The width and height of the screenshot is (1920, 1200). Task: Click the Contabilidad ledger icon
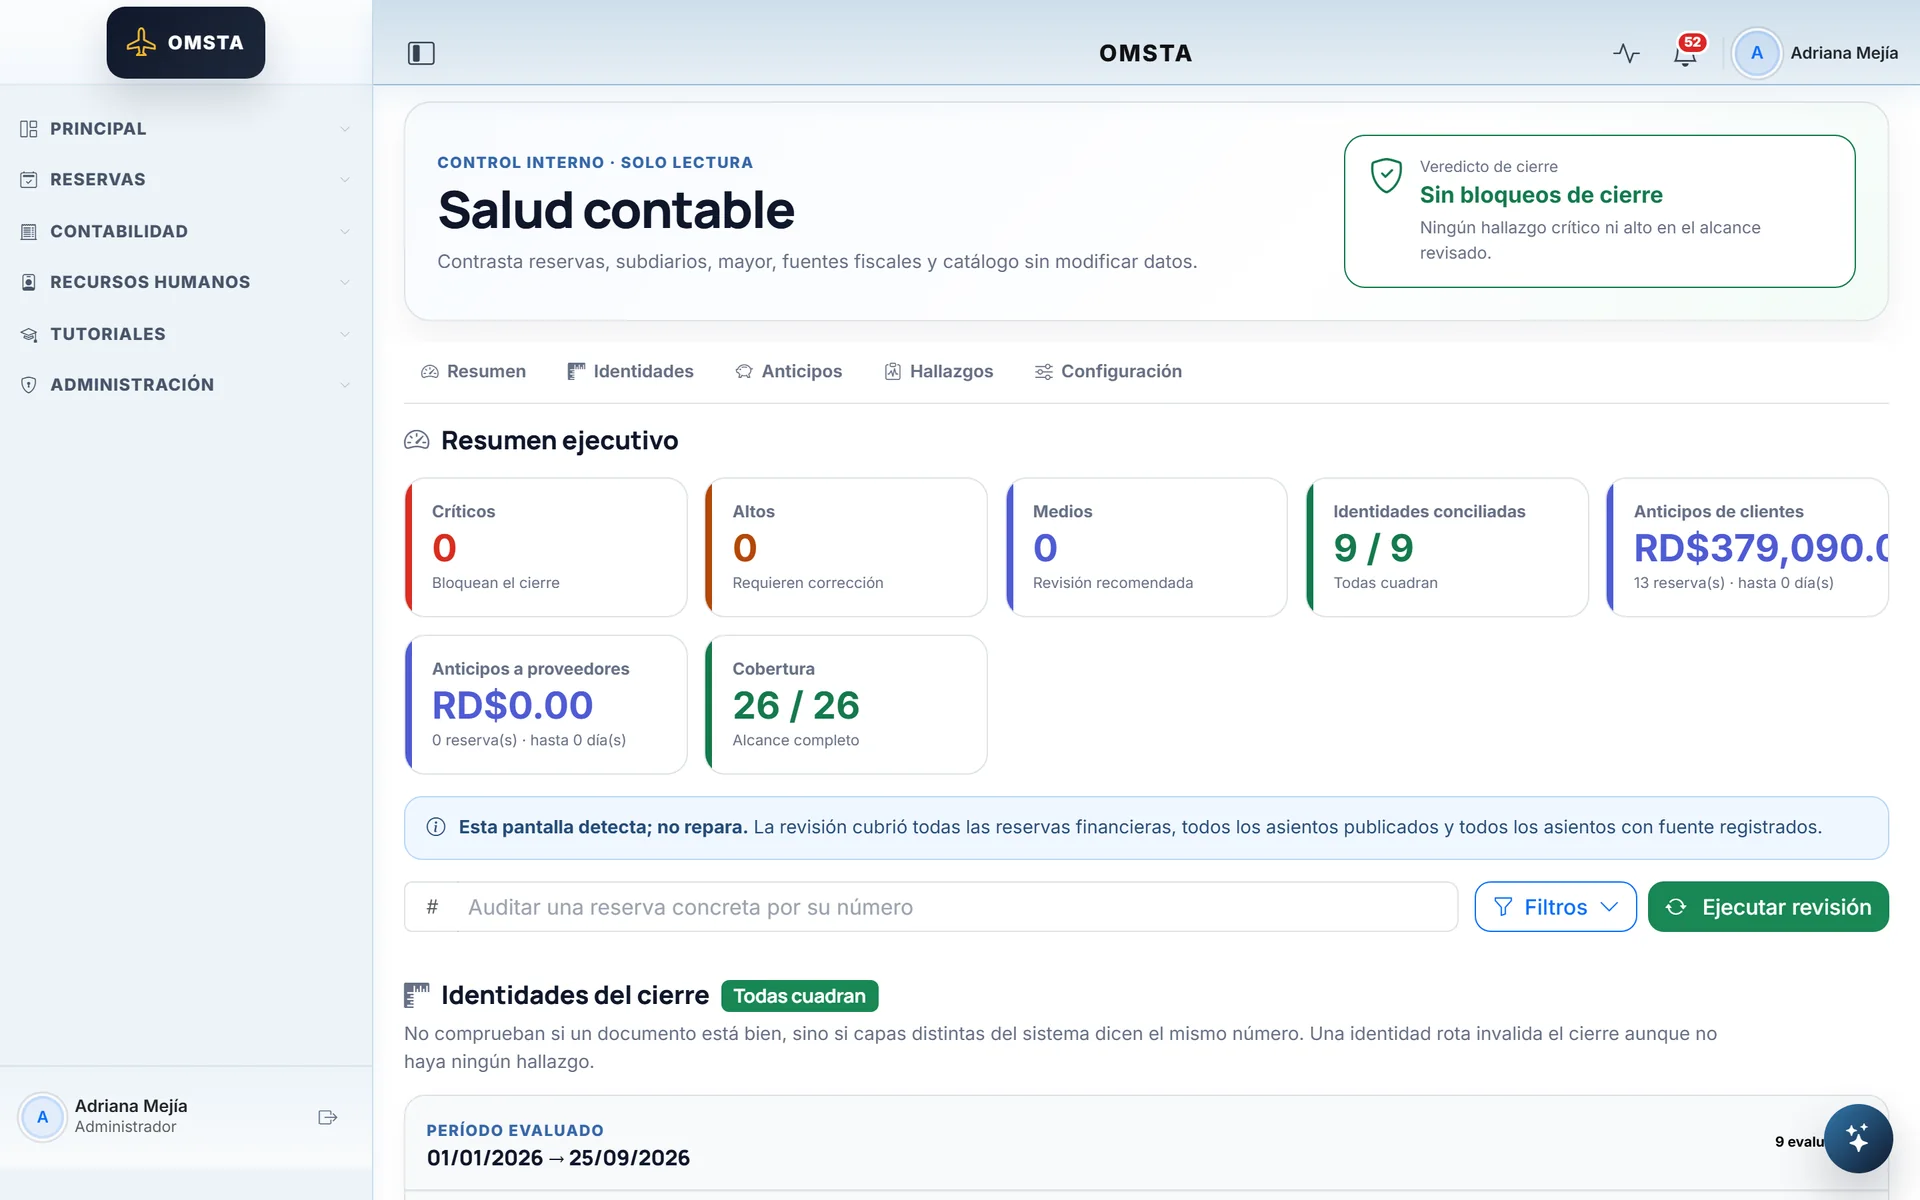point(29,232)
